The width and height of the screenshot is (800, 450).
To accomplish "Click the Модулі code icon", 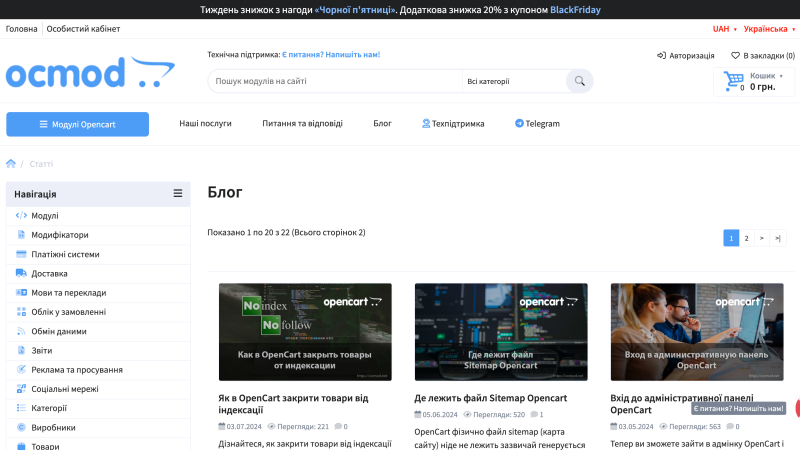I will pyautogui.click(x=21, y=215).
